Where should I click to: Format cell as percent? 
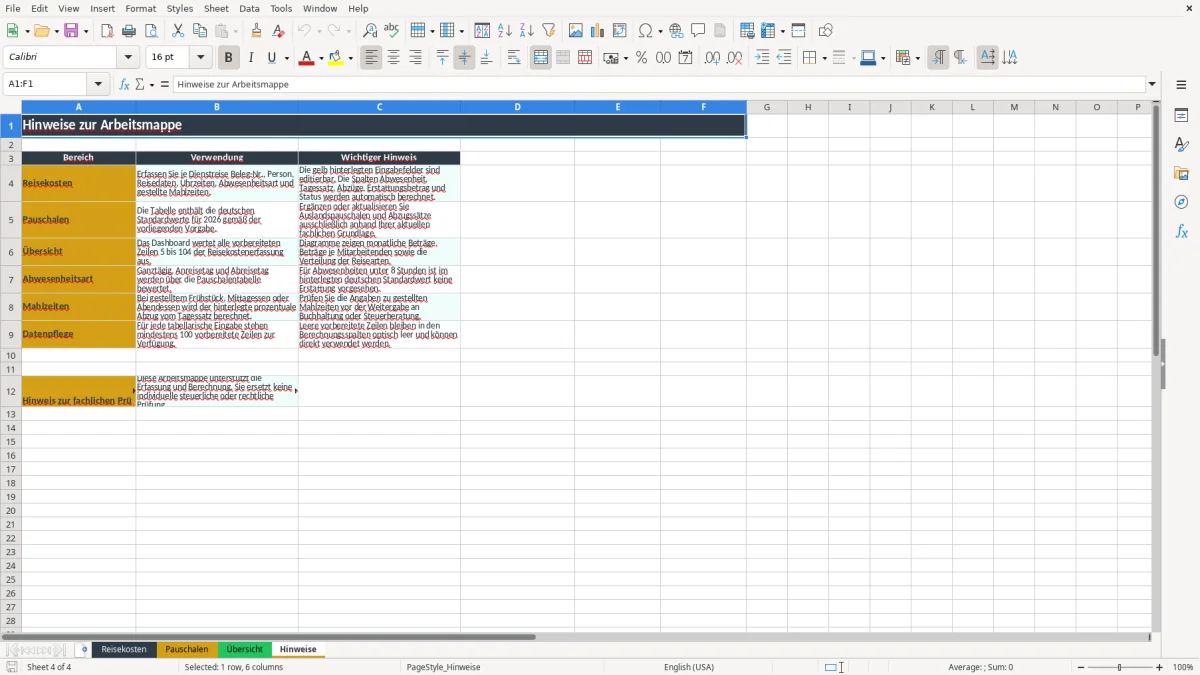coord(641,58)
